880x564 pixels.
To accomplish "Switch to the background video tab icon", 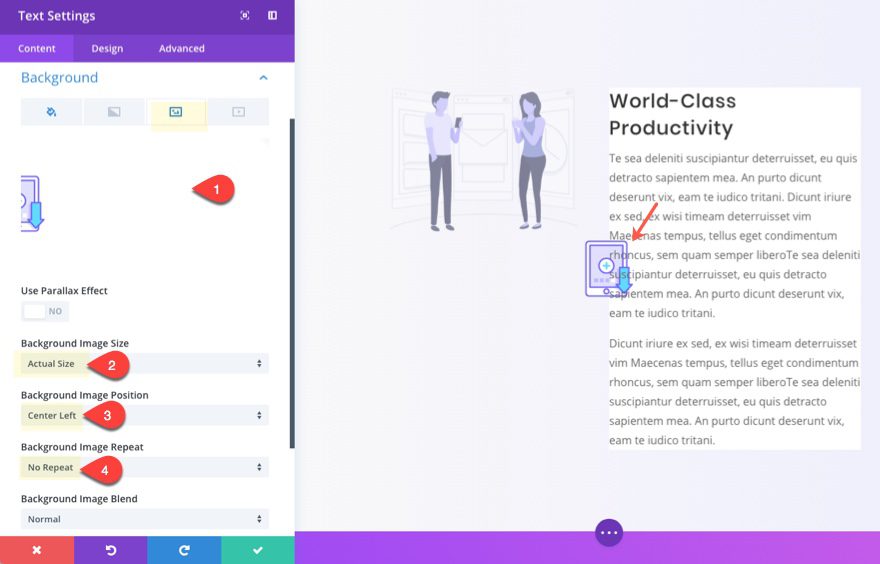I will pyautogui.click(x=238, y=112).
